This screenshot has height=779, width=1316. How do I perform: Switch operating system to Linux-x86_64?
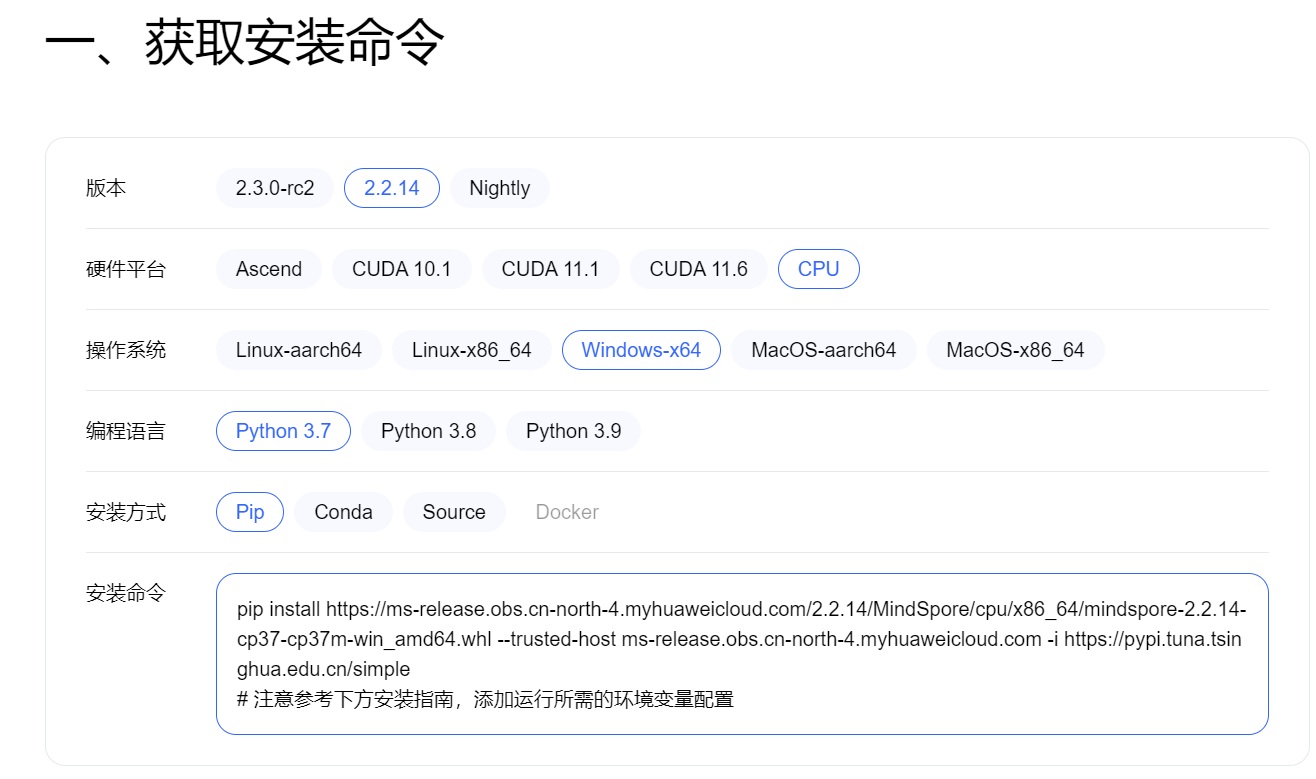click(471, 349)
